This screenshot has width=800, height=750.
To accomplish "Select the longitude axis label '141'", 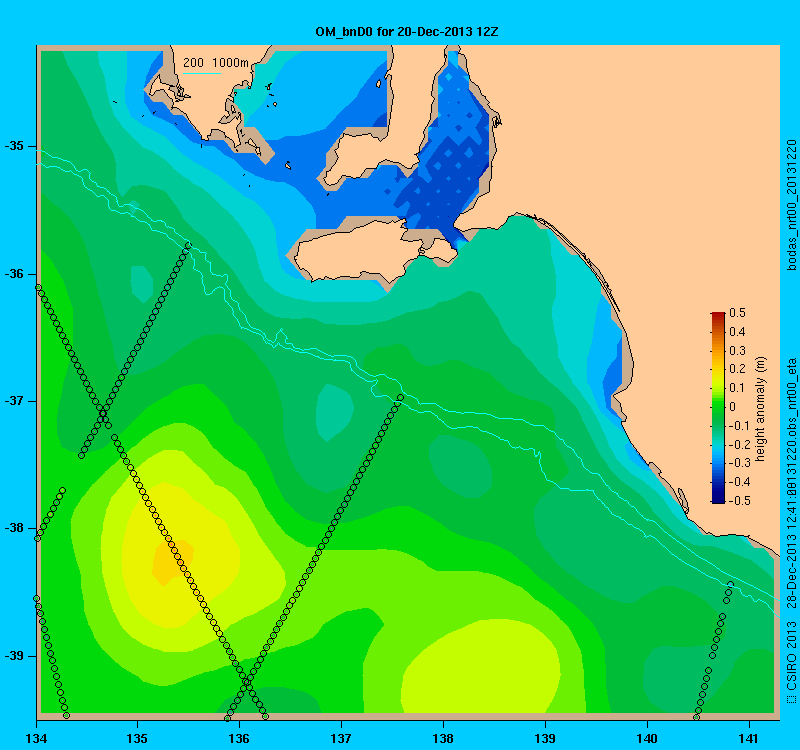I will [x=749, y=738].
